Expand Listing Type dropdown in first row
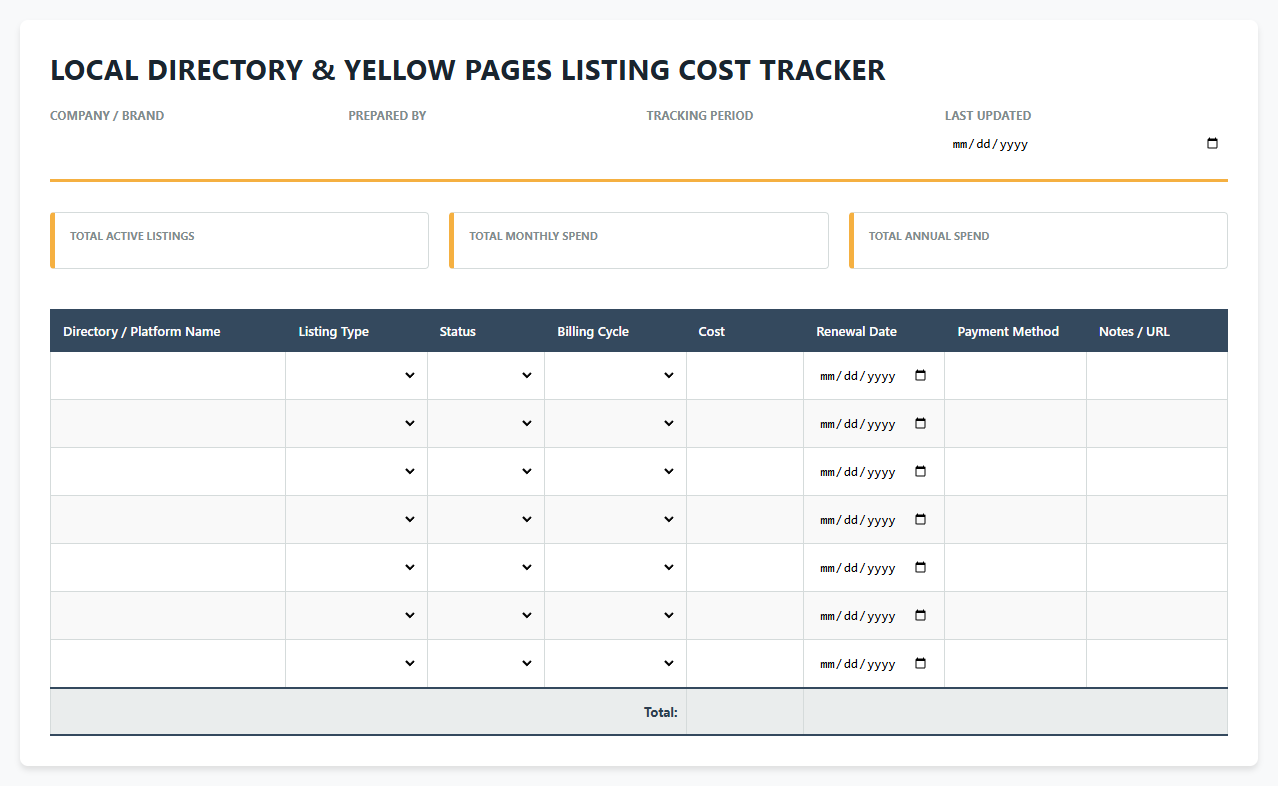Screen dimensions: 1278x786 tap(356, 376)
